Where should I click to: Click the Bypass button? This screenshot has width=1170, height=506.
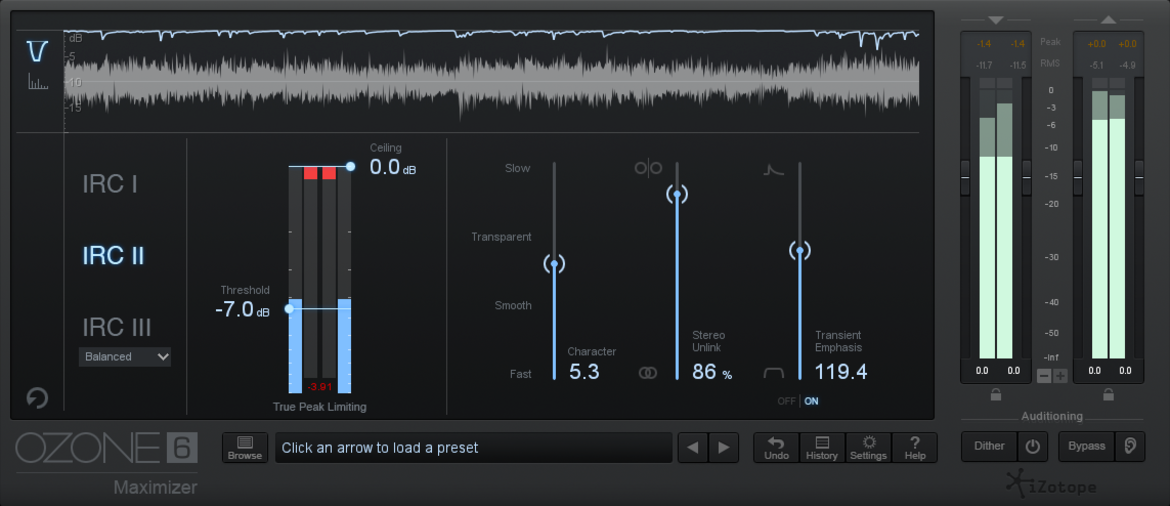(x=1086, y=446)
